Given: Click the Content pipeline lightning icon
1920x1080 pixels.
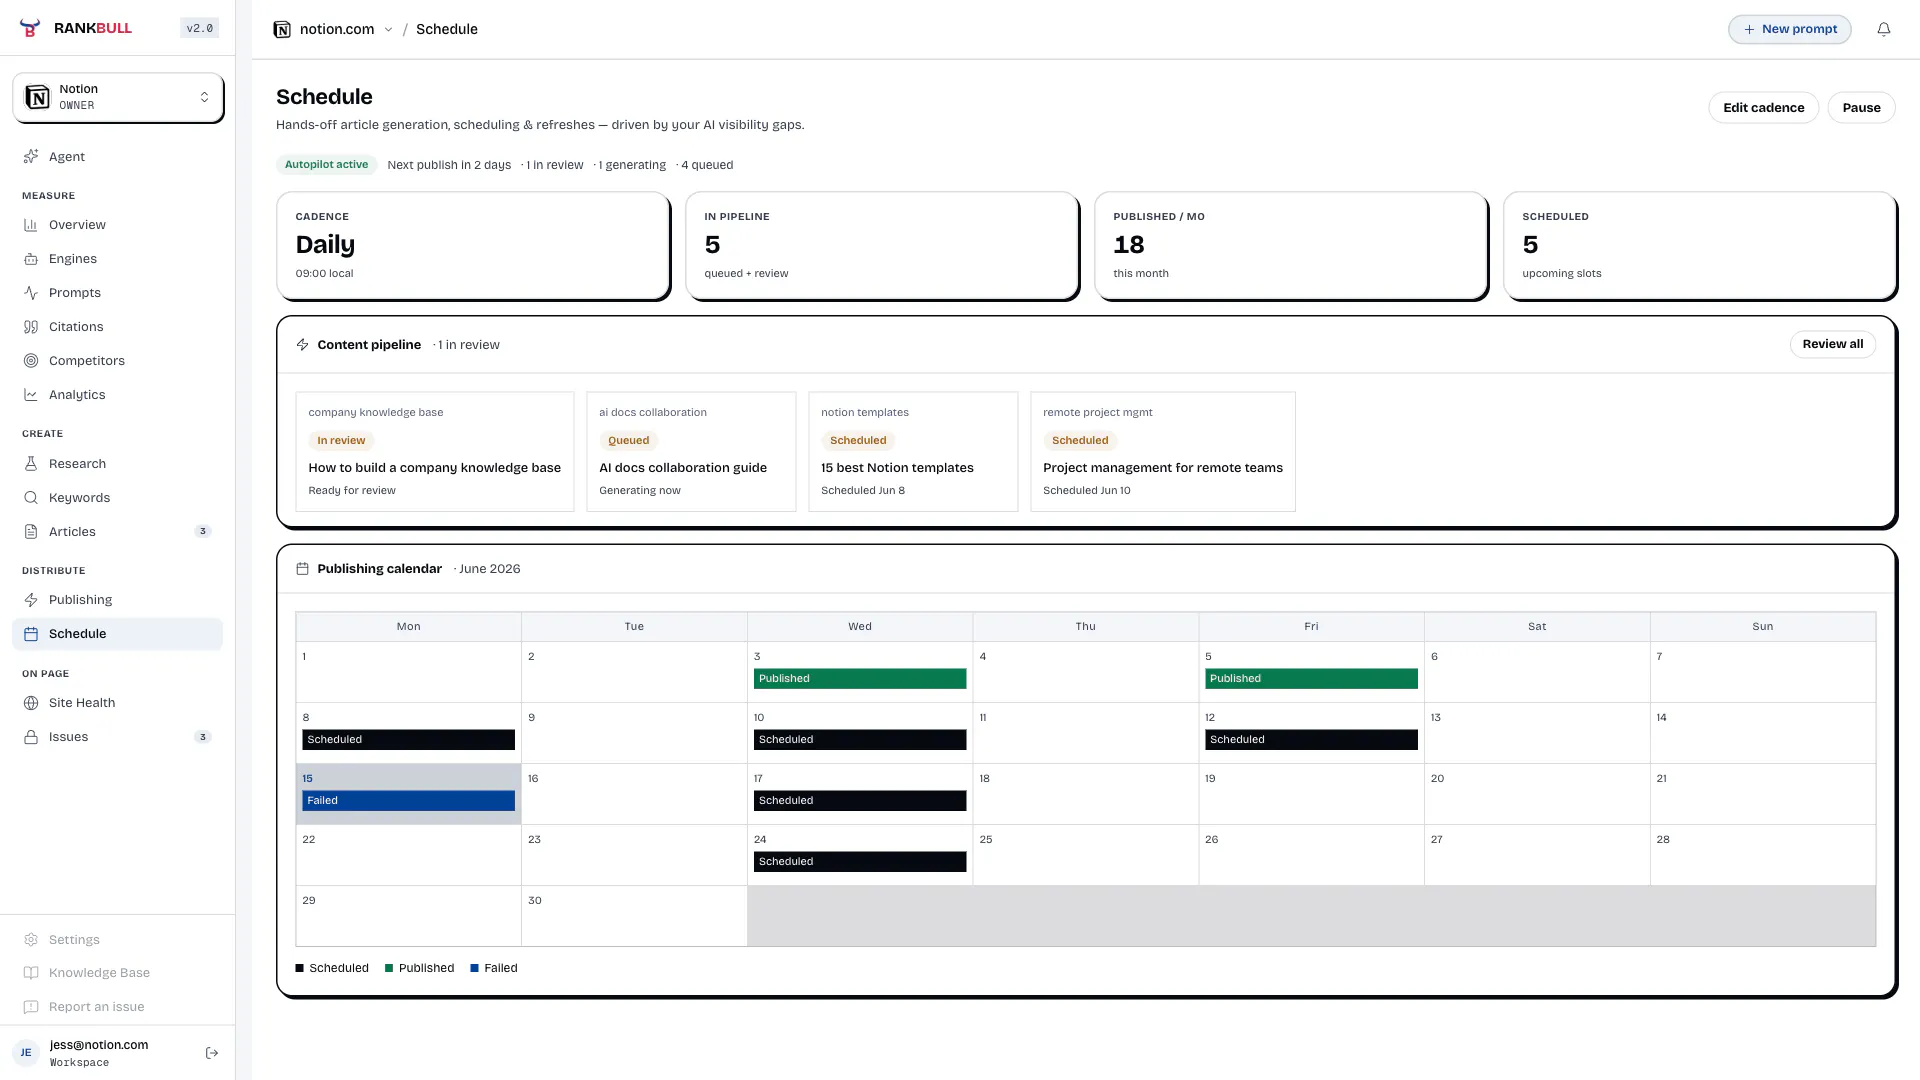Looking at the screenshot, I should [303, 345].
